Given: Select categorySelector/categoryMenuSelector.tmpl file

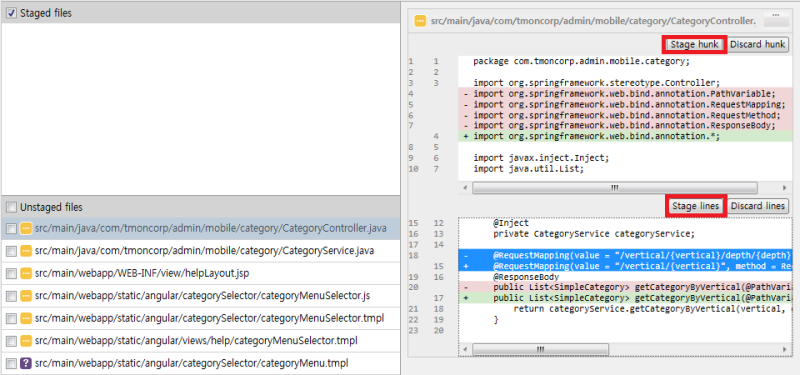Looking at the screenshot, I should (201, 318).
